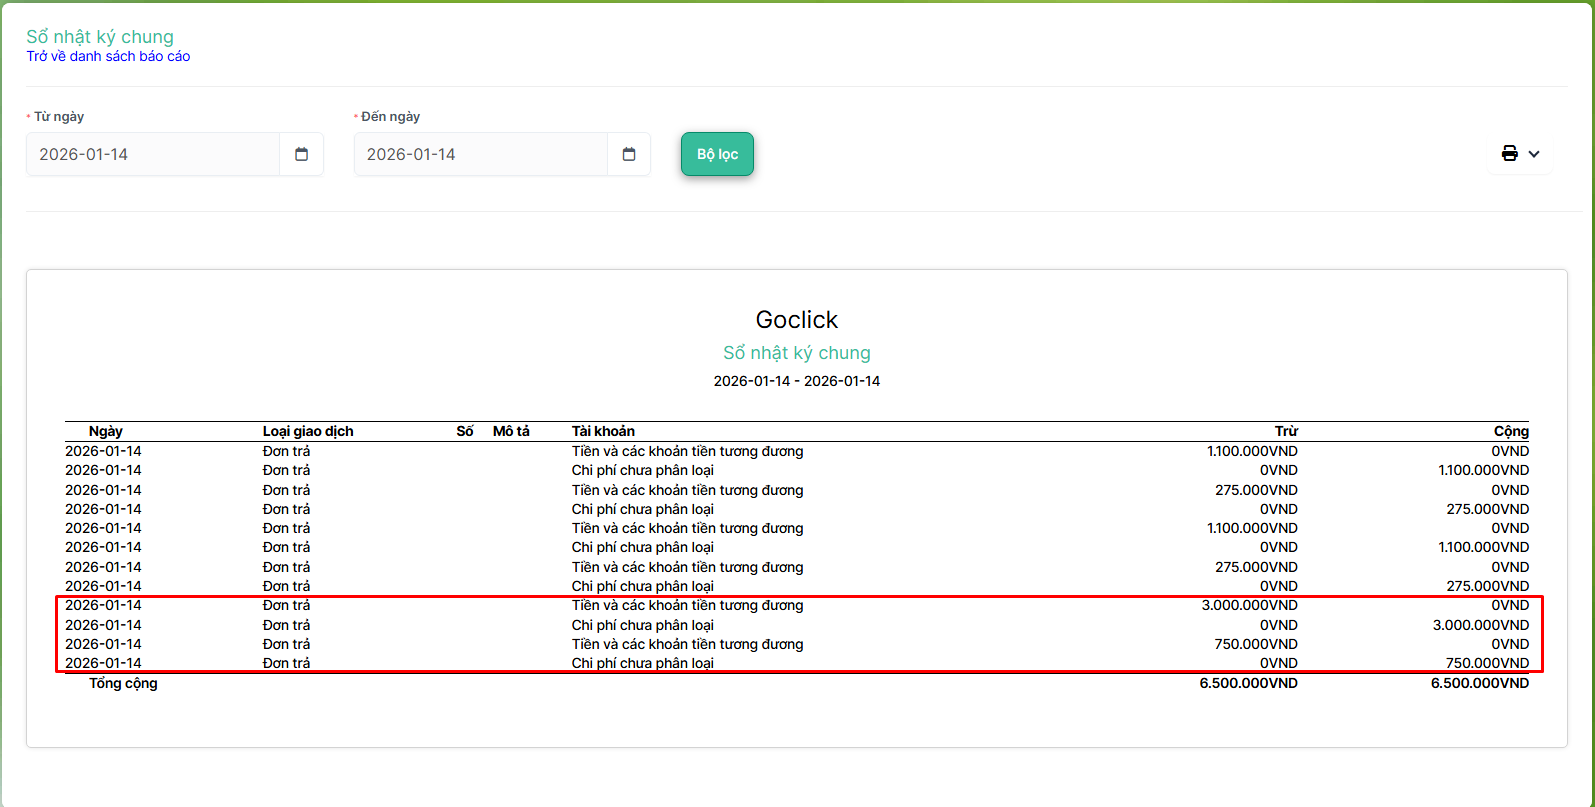1595x807 pixels.
Task: Follow the Trở về danh sách báo cáo link
Action: [x=108, y=57]
